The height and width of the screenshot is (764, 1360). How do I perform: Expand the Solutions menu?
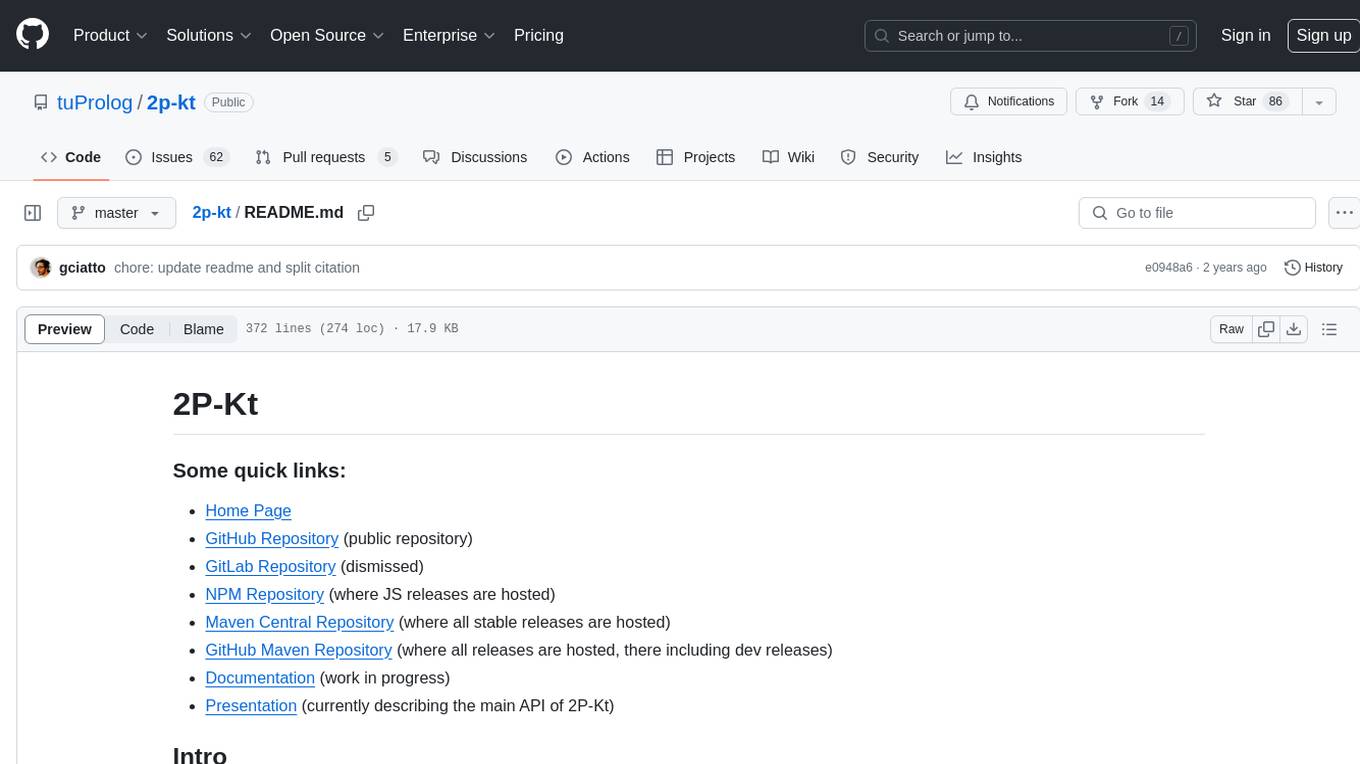[x=209, y=35]
